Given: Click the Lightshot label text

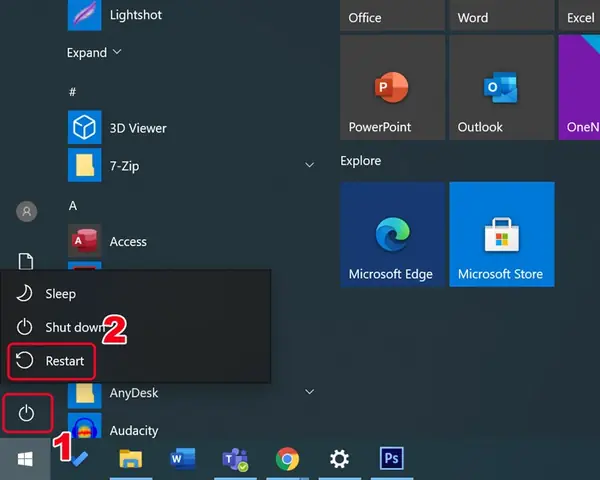Looking at the screenshot, I should (x=136, y=15).
